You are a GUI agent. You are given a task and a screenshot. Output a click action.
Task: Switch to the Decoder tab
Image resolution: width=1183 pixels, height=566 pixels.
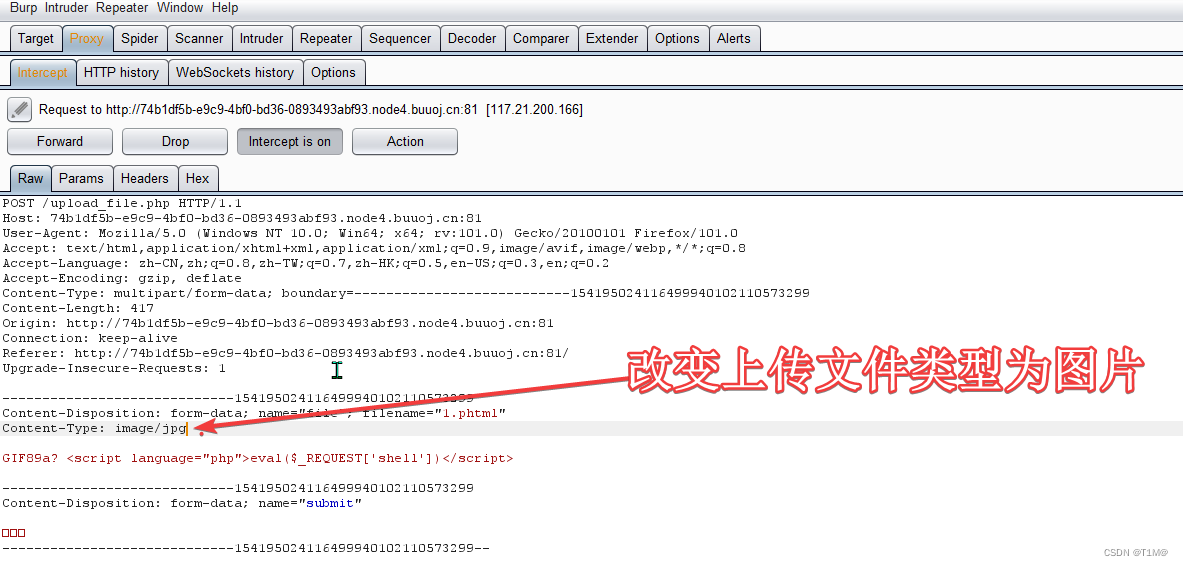[x=472, y=38]
